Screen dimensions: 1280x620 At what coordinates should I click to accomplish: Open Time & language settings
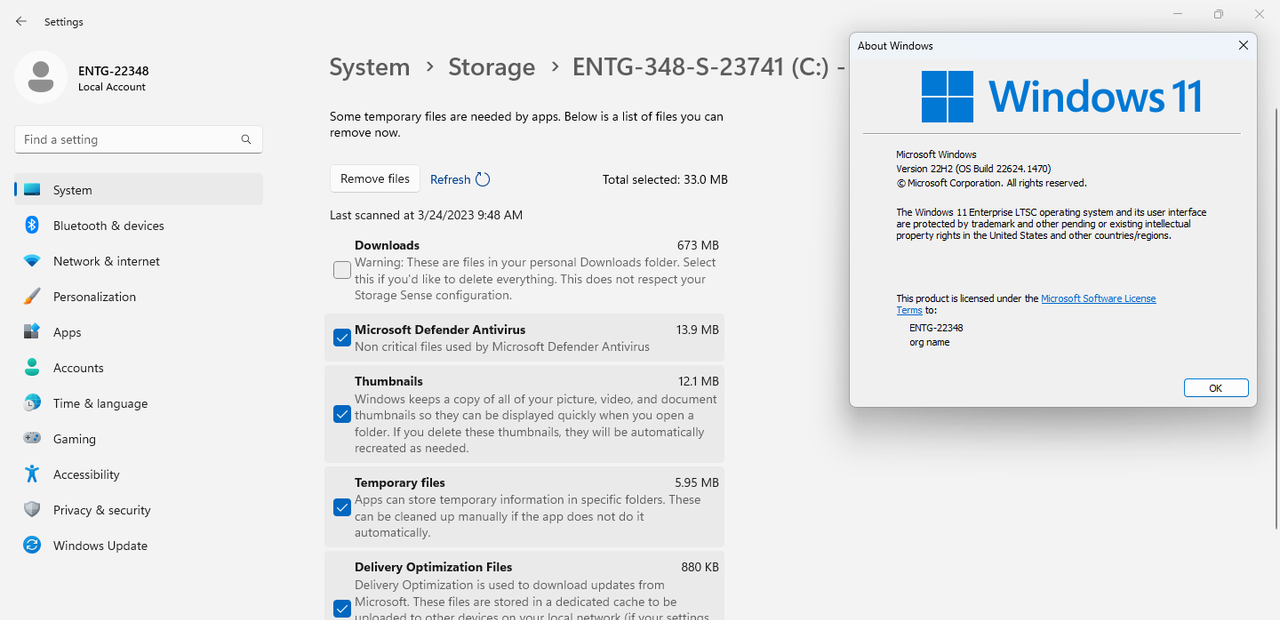point(139,403)
